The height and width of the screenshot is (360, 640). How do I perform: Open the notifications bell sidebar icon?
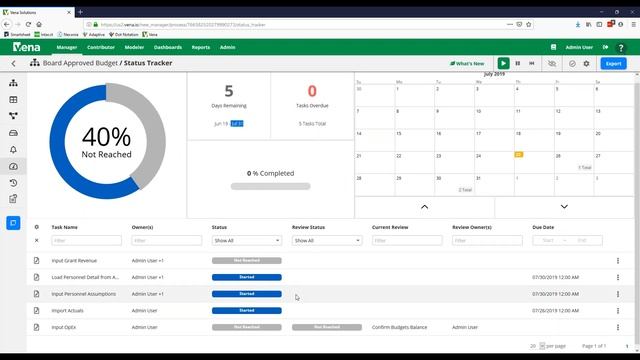[x=13, y=150]
